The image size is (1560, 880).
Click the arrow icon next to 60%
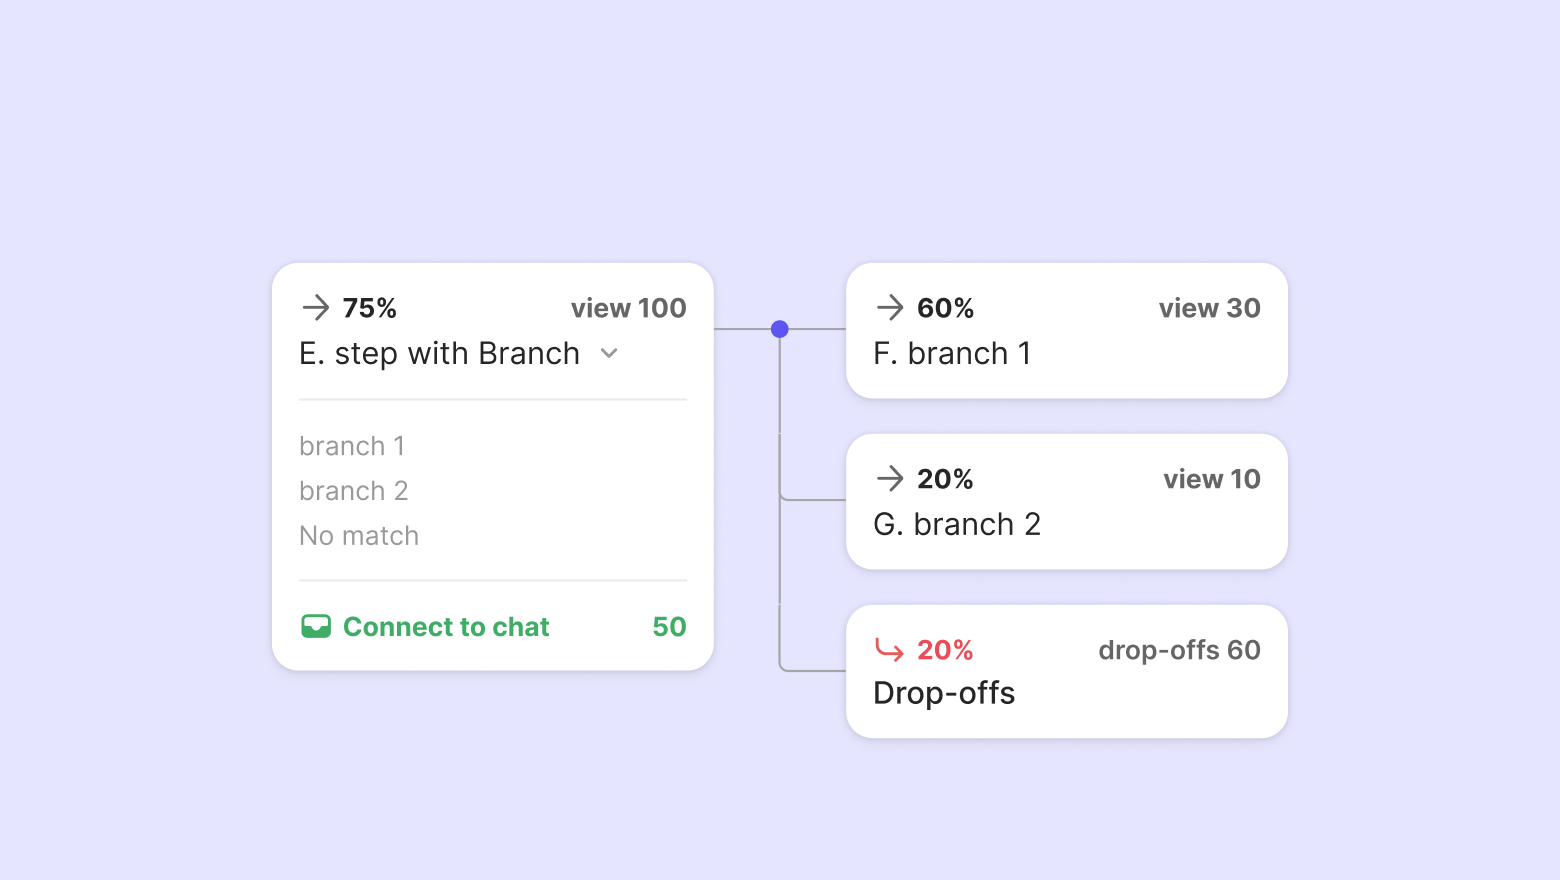point(890,307)
